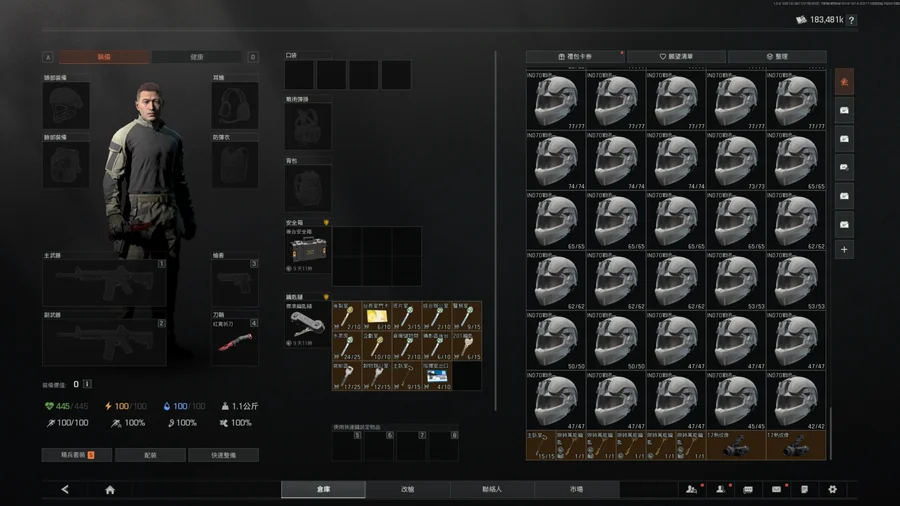Open the notes document icon in bottom bar
Viewport: 900px width, 506px height.
click(804, 489)
